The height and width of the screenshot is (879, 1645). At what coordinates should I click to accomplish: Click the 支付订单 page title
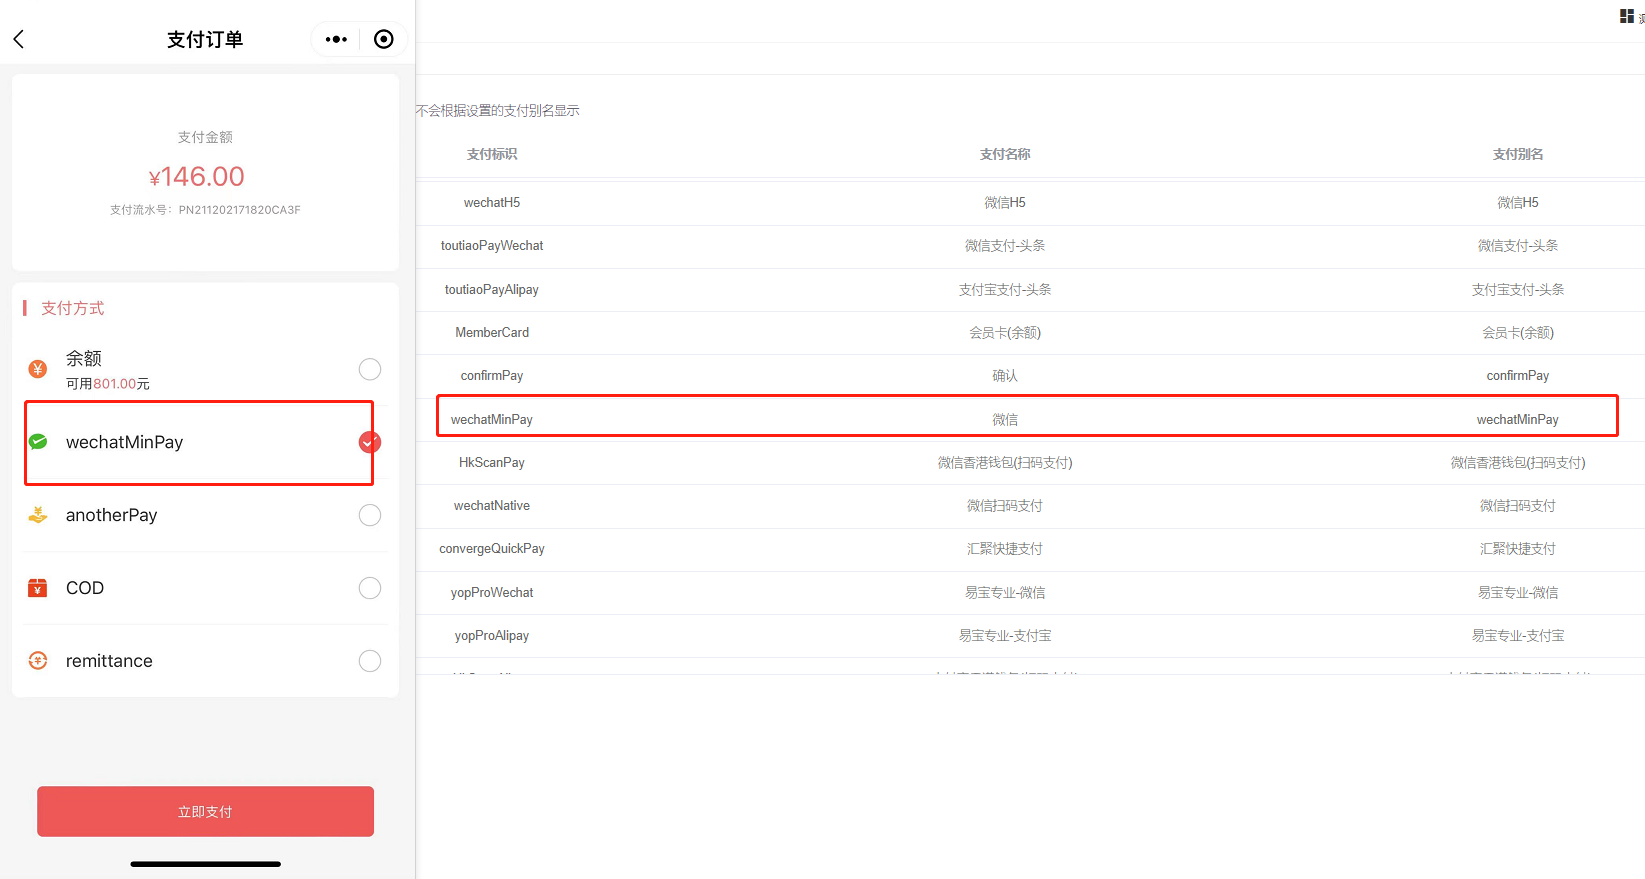205,39
